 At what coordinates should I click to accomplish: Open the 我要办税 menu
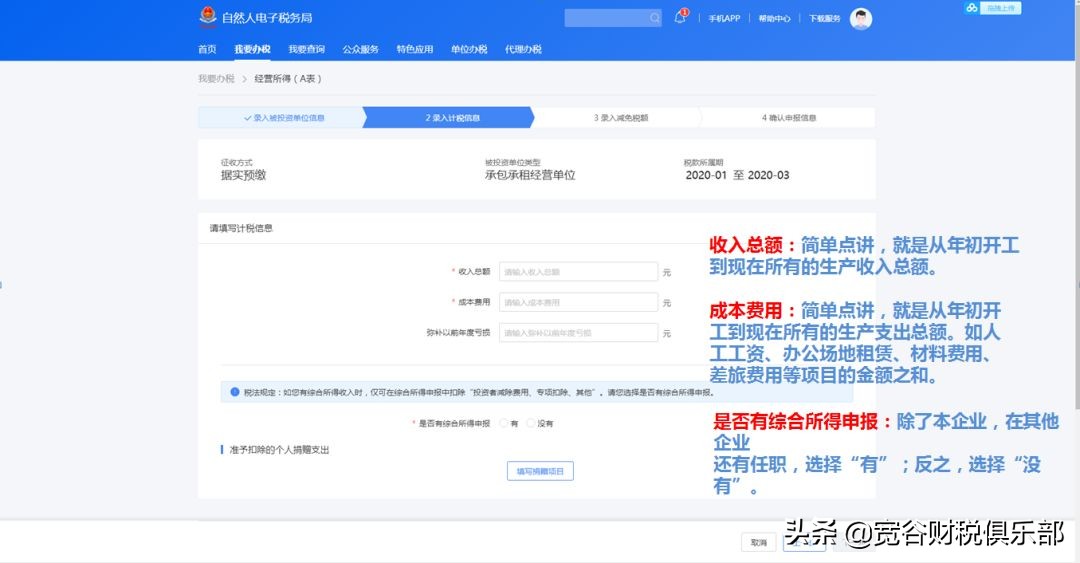[252, 49]
